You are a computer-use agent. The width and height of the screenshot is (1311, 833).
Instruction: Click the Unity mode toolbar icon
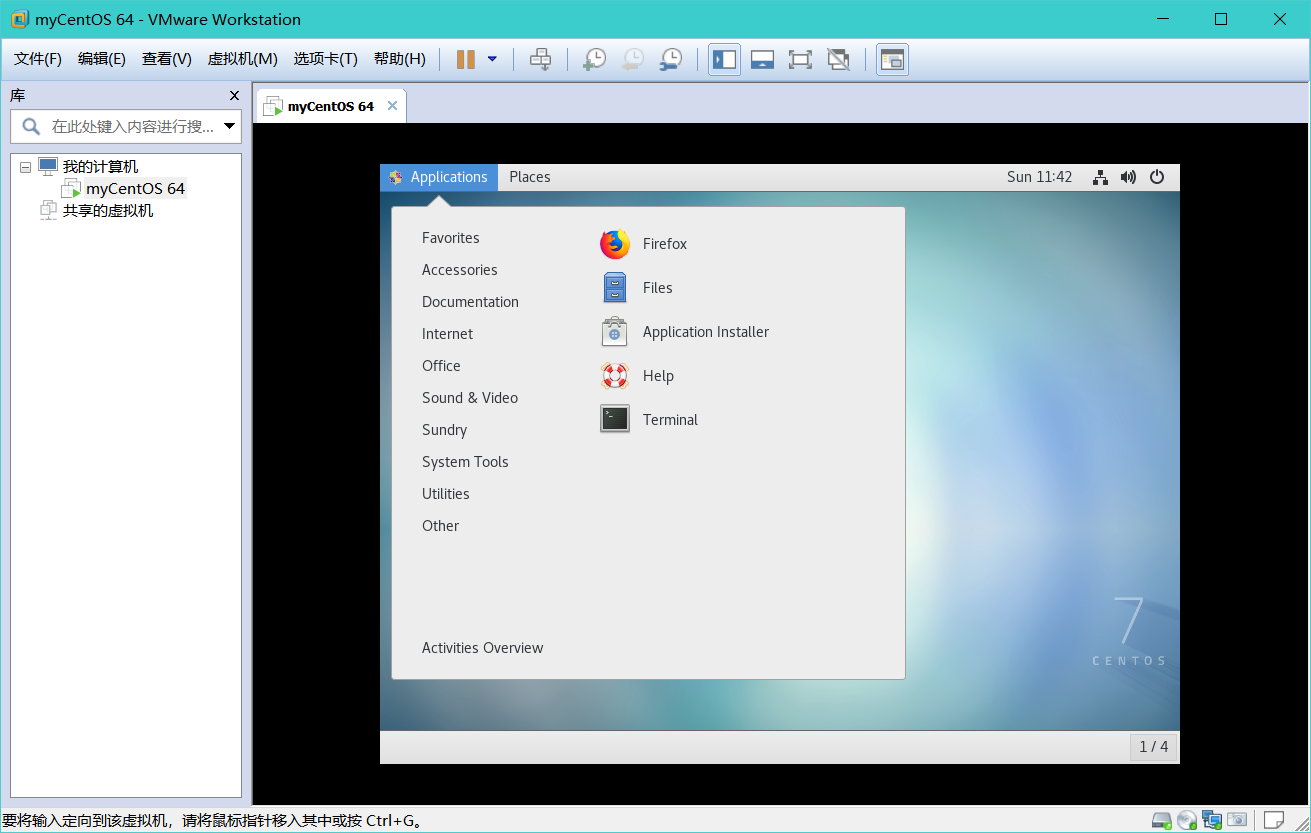point(838,59)
